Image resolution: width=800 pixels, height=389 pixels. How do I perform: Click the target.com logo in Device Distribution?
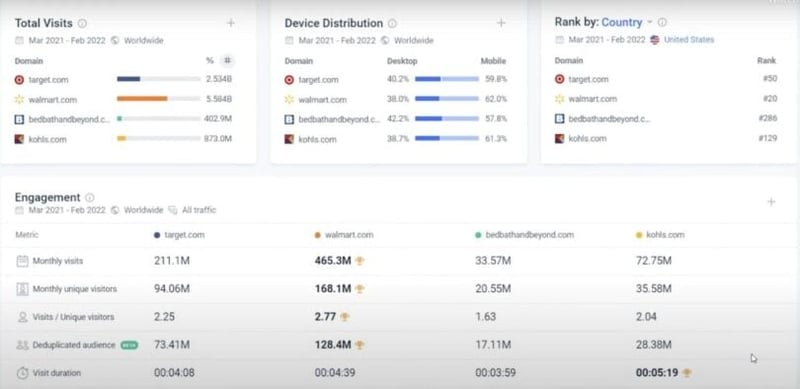[289, 80]
